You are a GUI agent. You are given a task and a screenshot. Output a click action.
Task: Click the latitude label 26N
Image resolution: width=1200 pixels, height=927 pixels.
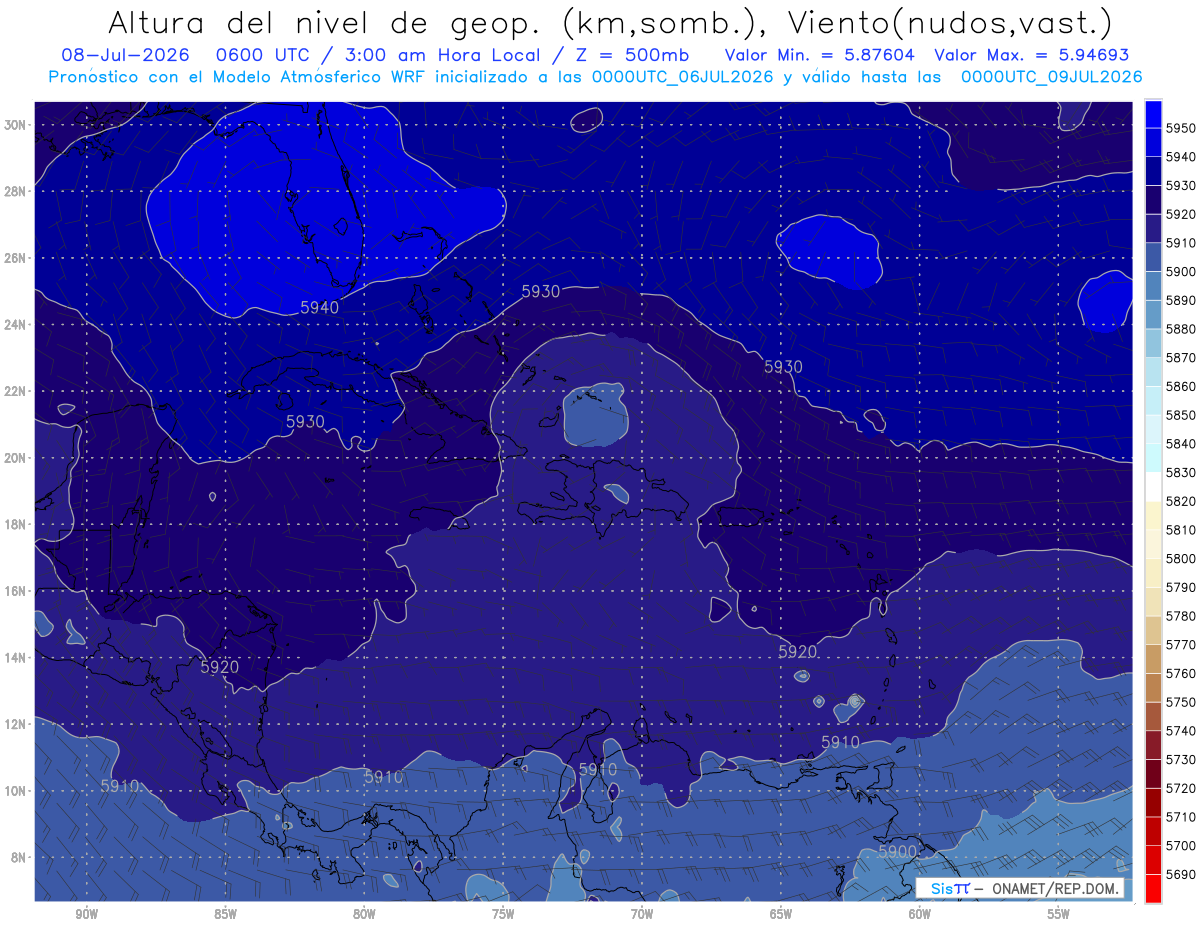tap(15, 258)
